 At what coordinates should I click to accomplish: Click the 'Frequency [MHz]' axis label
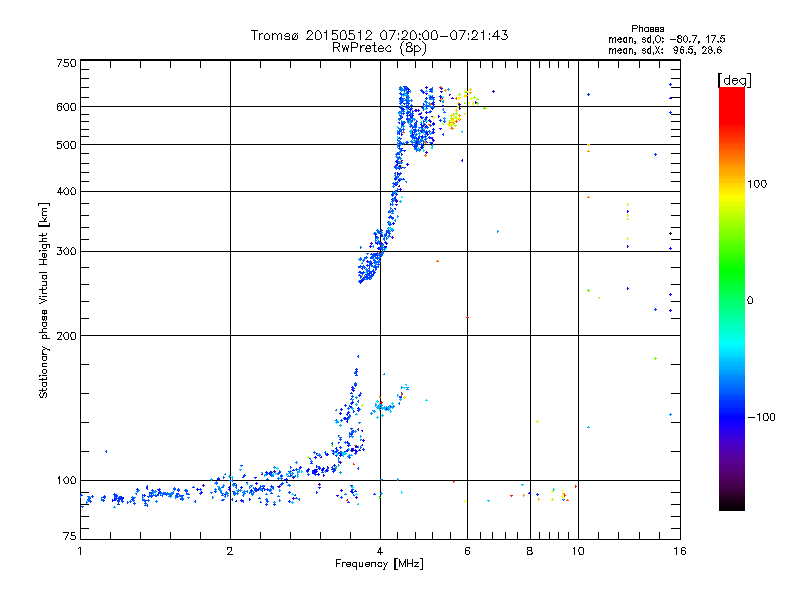click(379, 564)
